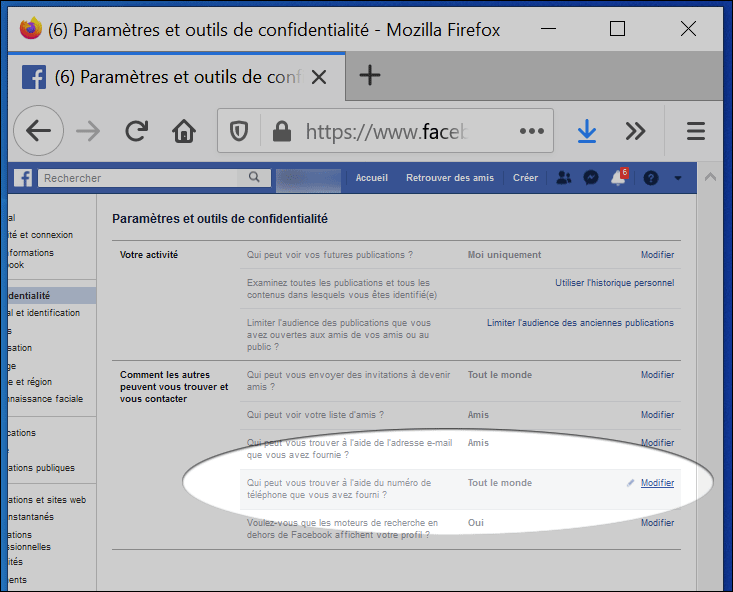Open the tracking protection shield icon
733x592 pixels.
240,131
